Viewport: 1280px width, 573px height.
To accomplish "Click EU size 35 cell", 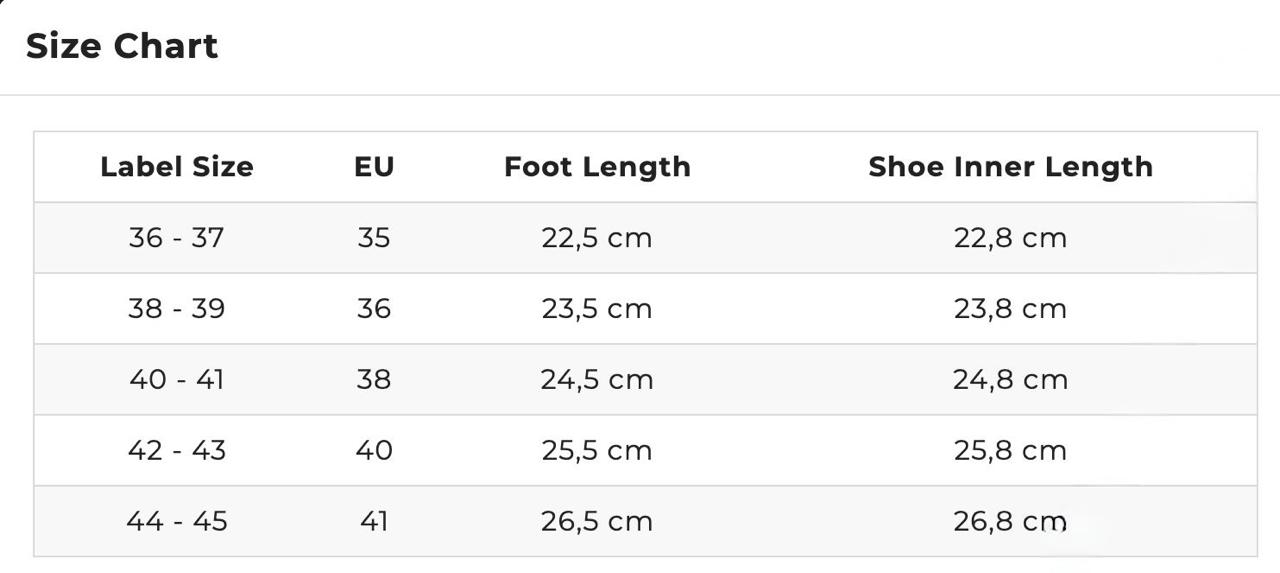I will [x=374, y=238].
